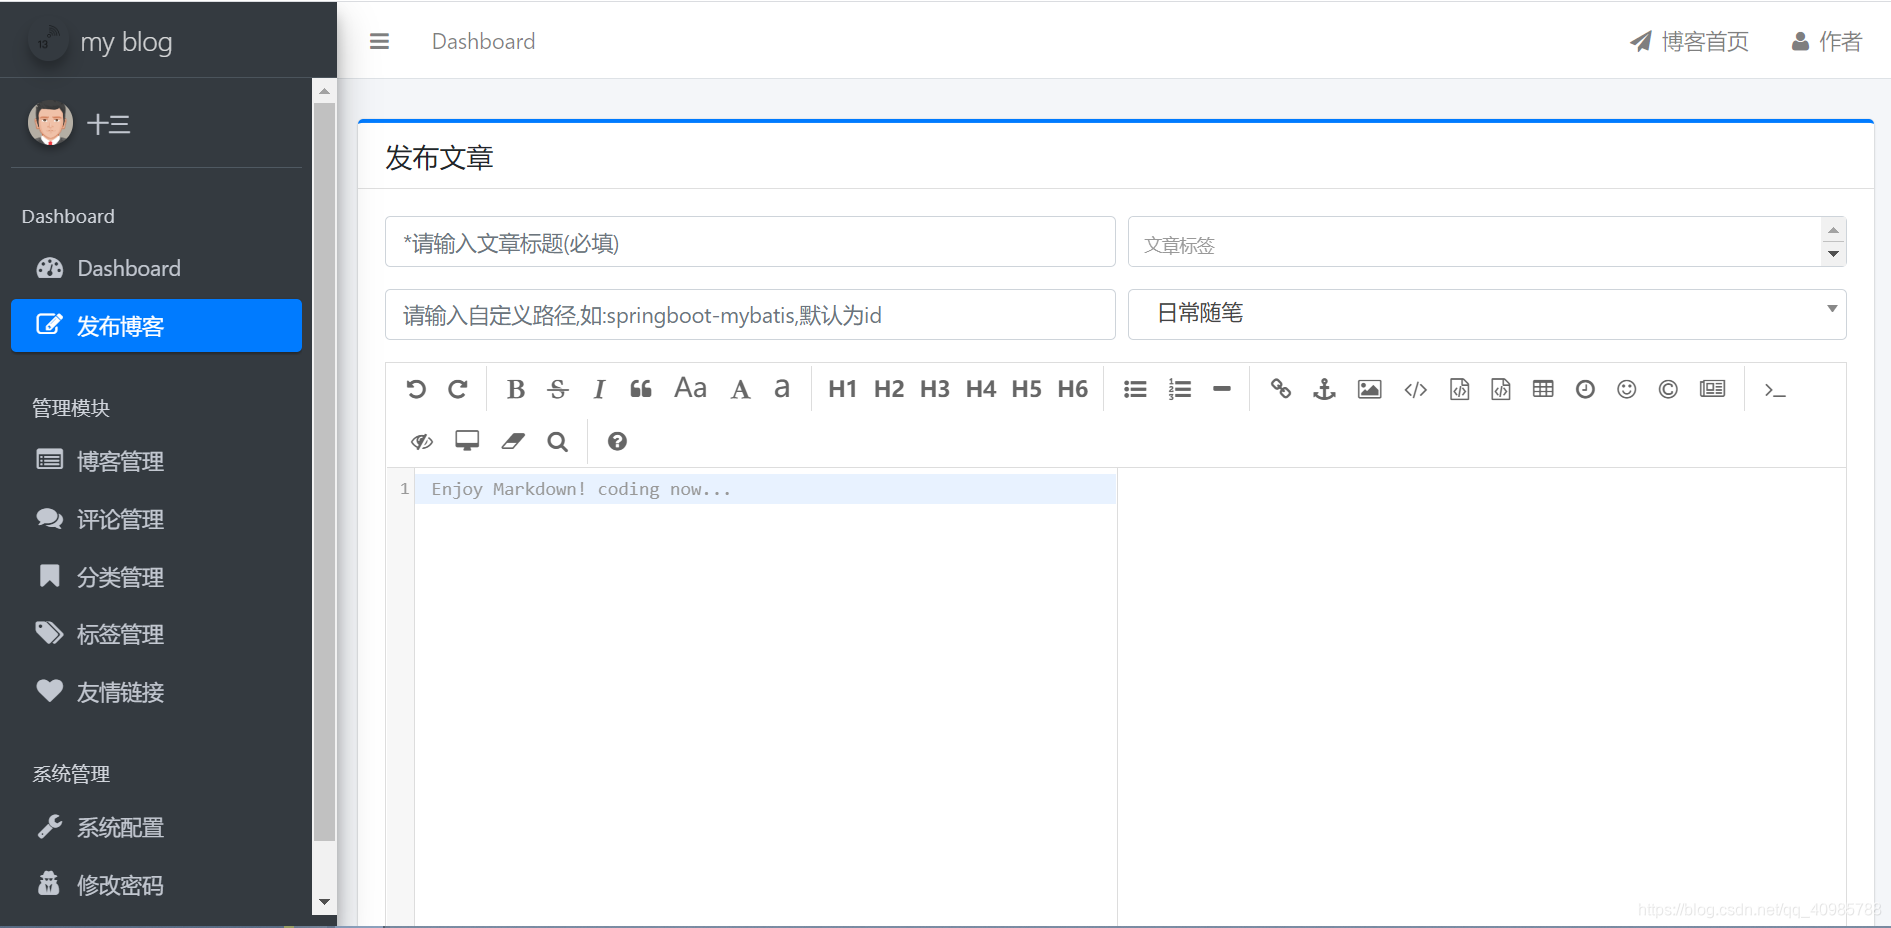The width and height of the screenshot is (1891, 928).
Task: Toggle sidebar with hamburger menu icon
Action: point(379,41)
